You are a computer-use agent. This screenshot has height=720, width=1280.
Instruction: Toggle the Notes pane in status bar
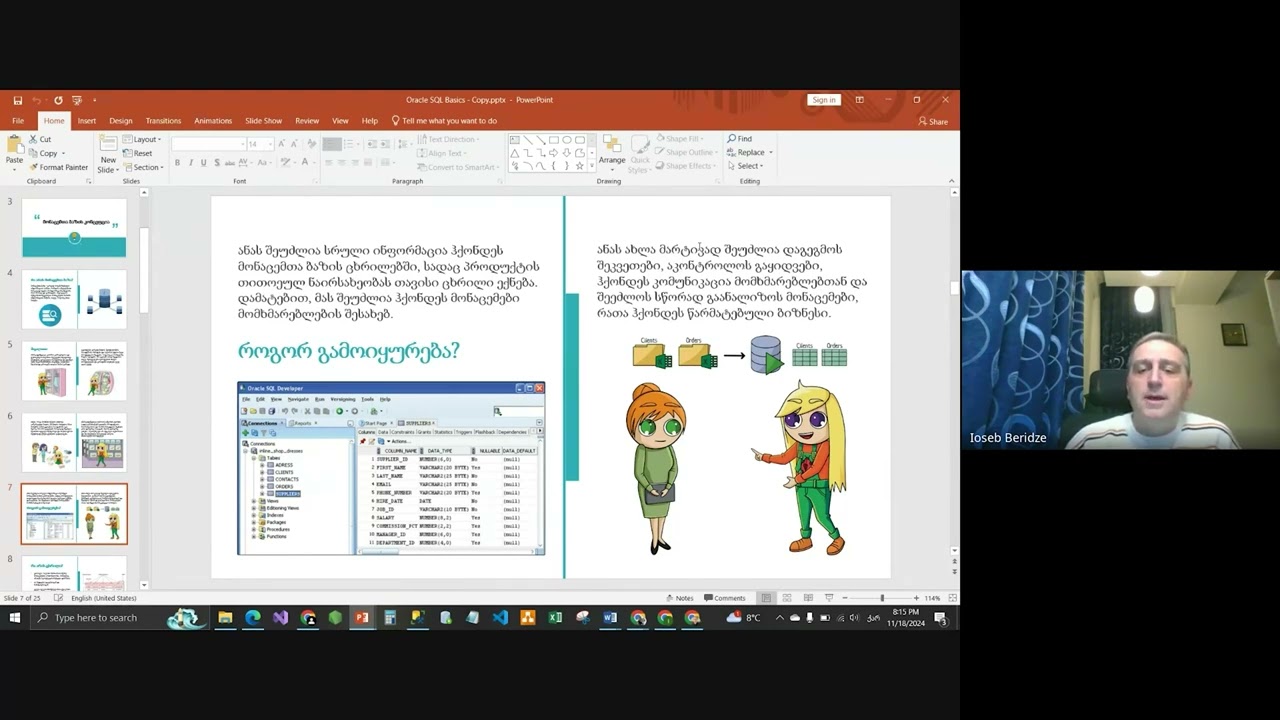click(679, 598)
